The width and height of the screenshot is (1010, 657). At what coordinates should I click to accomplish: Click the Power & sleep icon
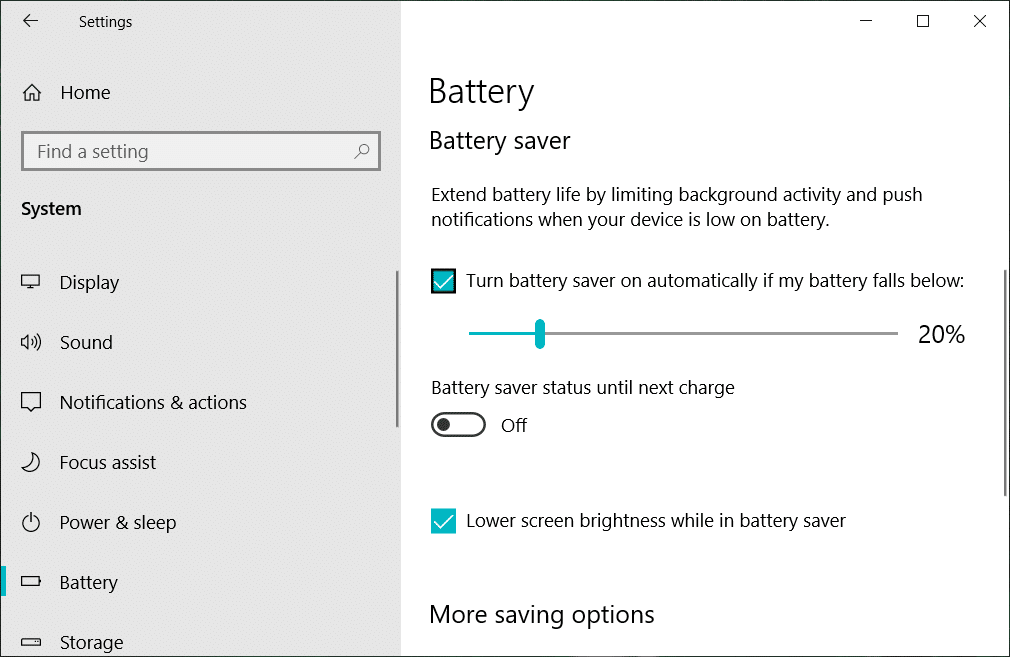[x=31, y=522]
